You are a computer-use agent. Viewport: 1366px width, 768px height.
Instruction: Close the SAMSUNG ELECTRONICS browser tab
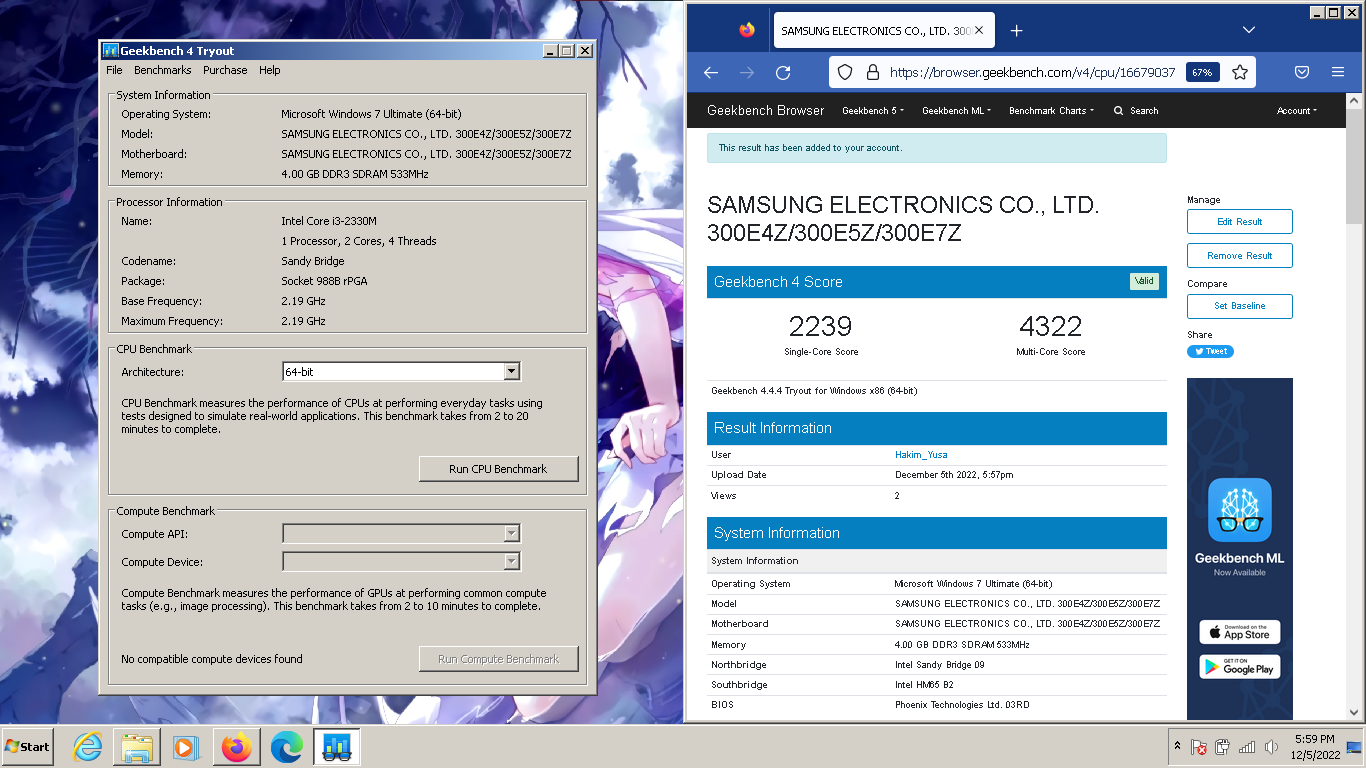tap(979, 30)
